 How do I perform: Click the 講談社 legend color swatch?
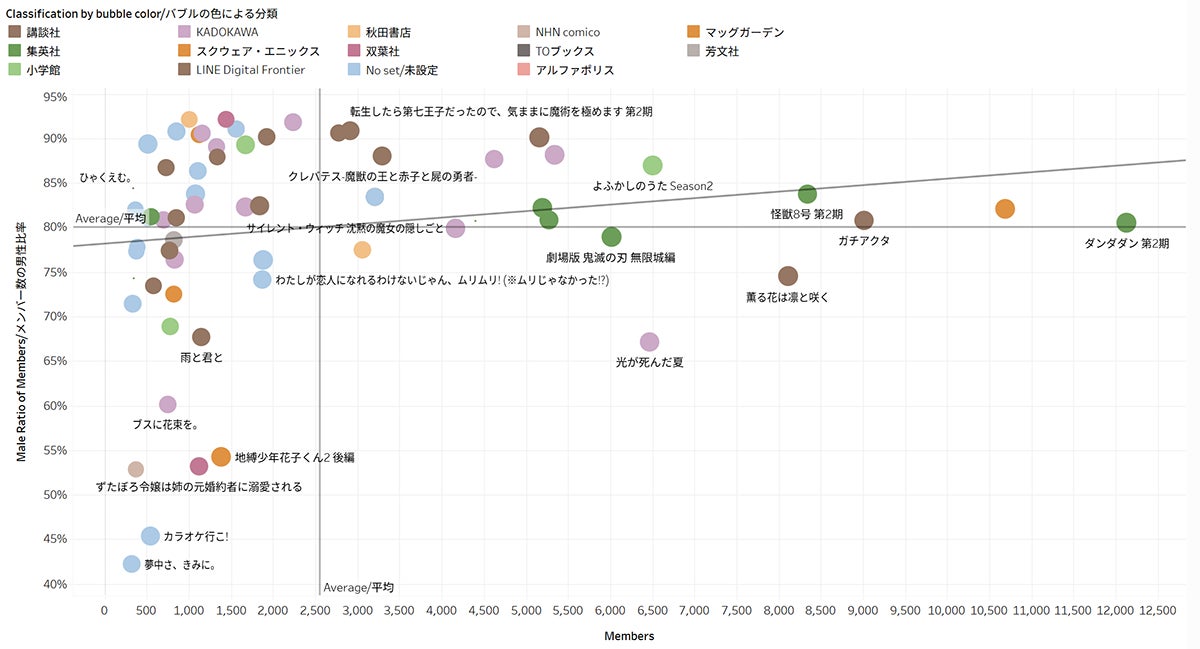click(15, 33)
